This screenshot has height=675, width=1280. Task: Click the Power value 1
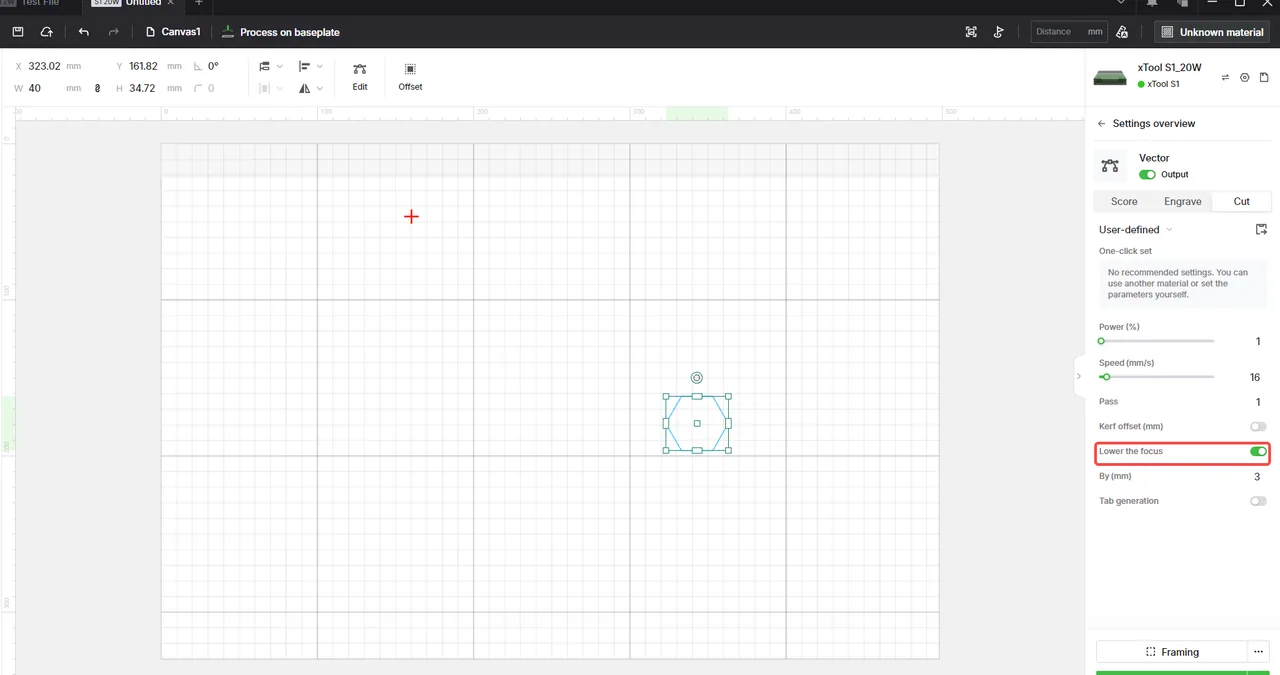1258,342
